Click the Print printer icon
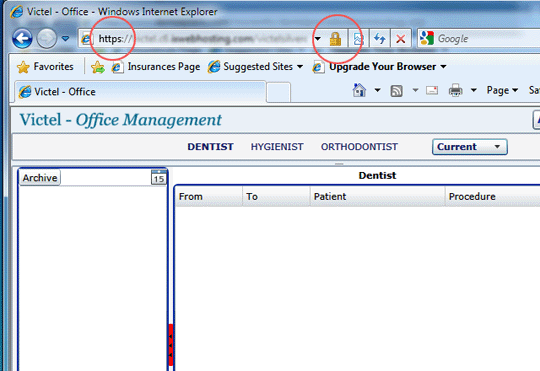540x371 pixels. click(x=455, y=90)
